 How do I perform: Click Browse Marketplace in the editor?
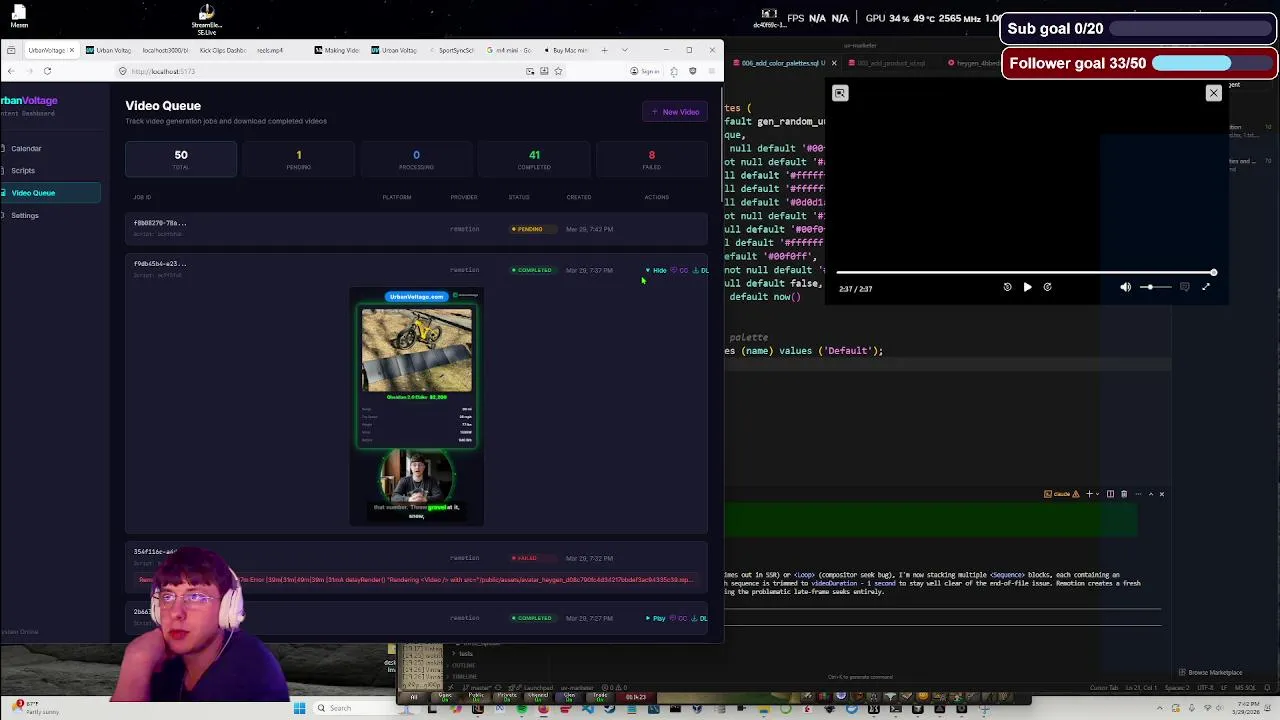coord(1212,673)
